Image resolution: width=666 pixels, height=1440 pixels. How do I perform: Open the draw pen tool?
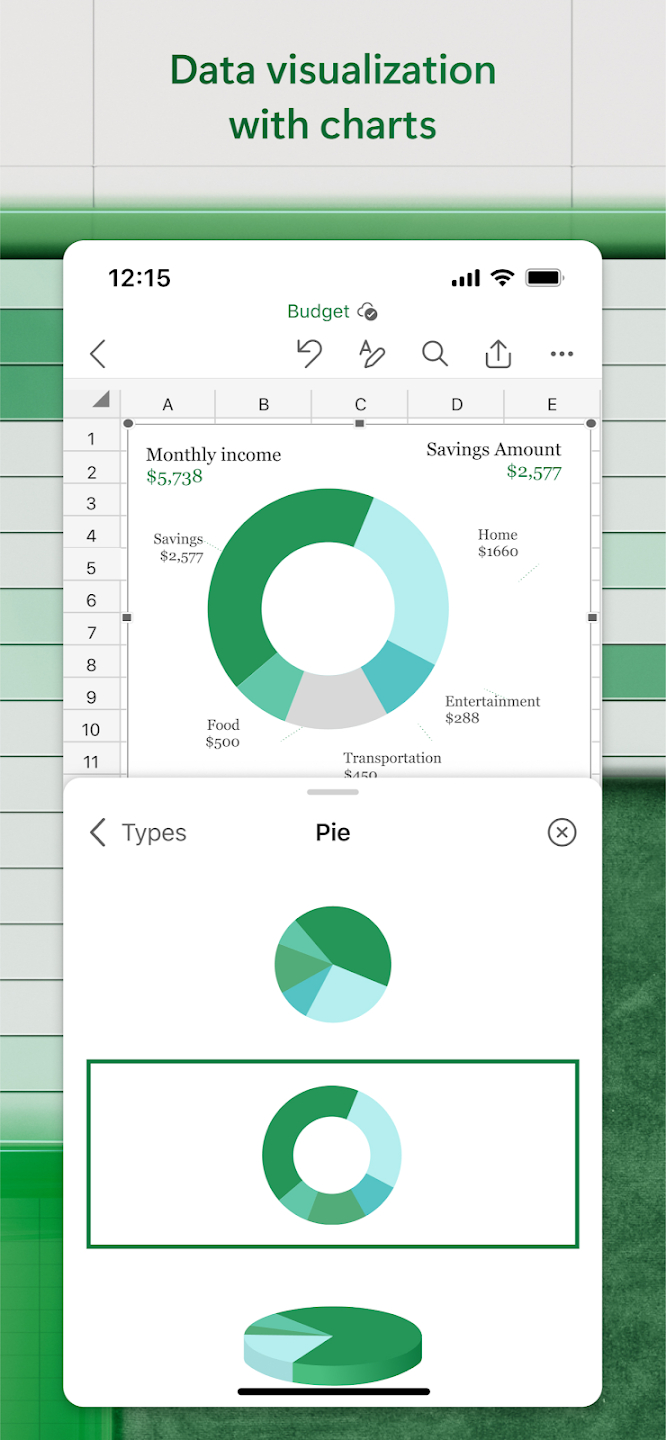click(372, 354)
